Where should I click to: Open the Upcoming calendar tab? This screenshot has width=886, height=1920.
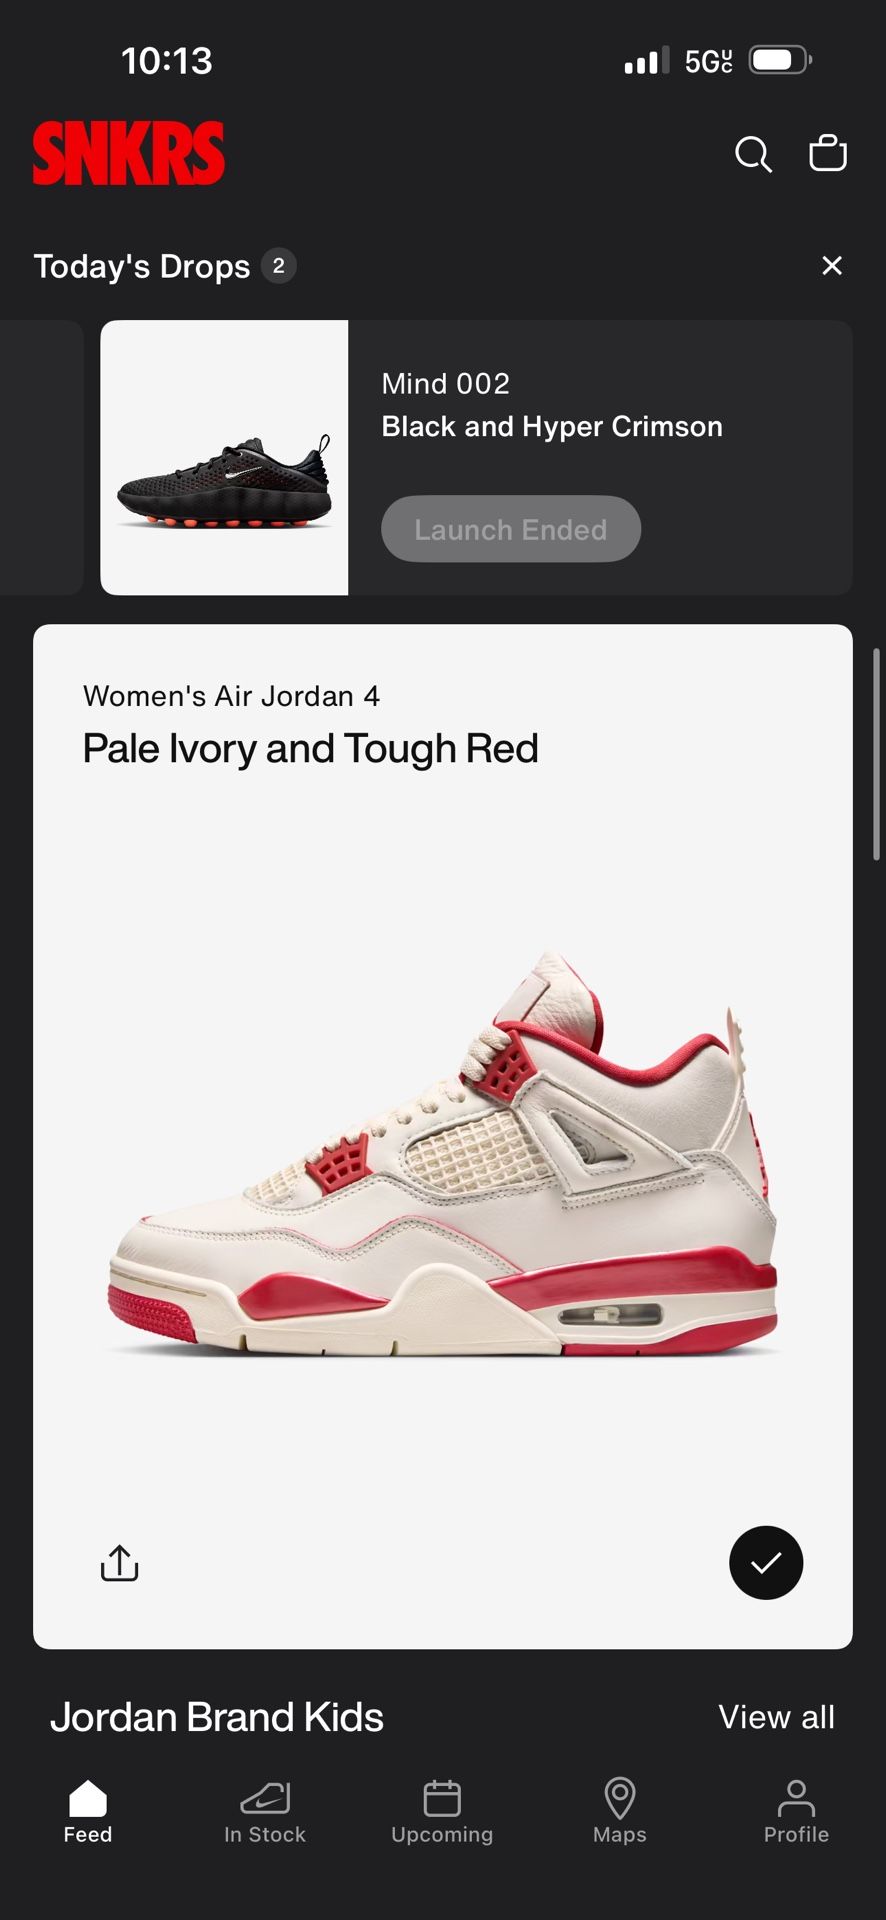point(442,1811)
